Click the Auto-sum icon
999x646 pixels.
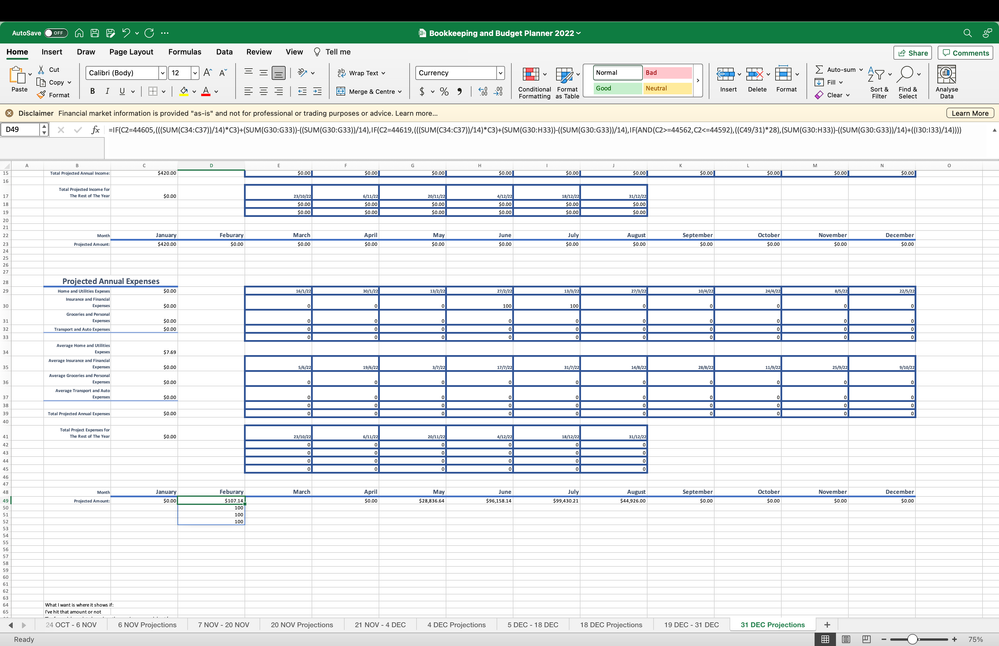point(817,70)
